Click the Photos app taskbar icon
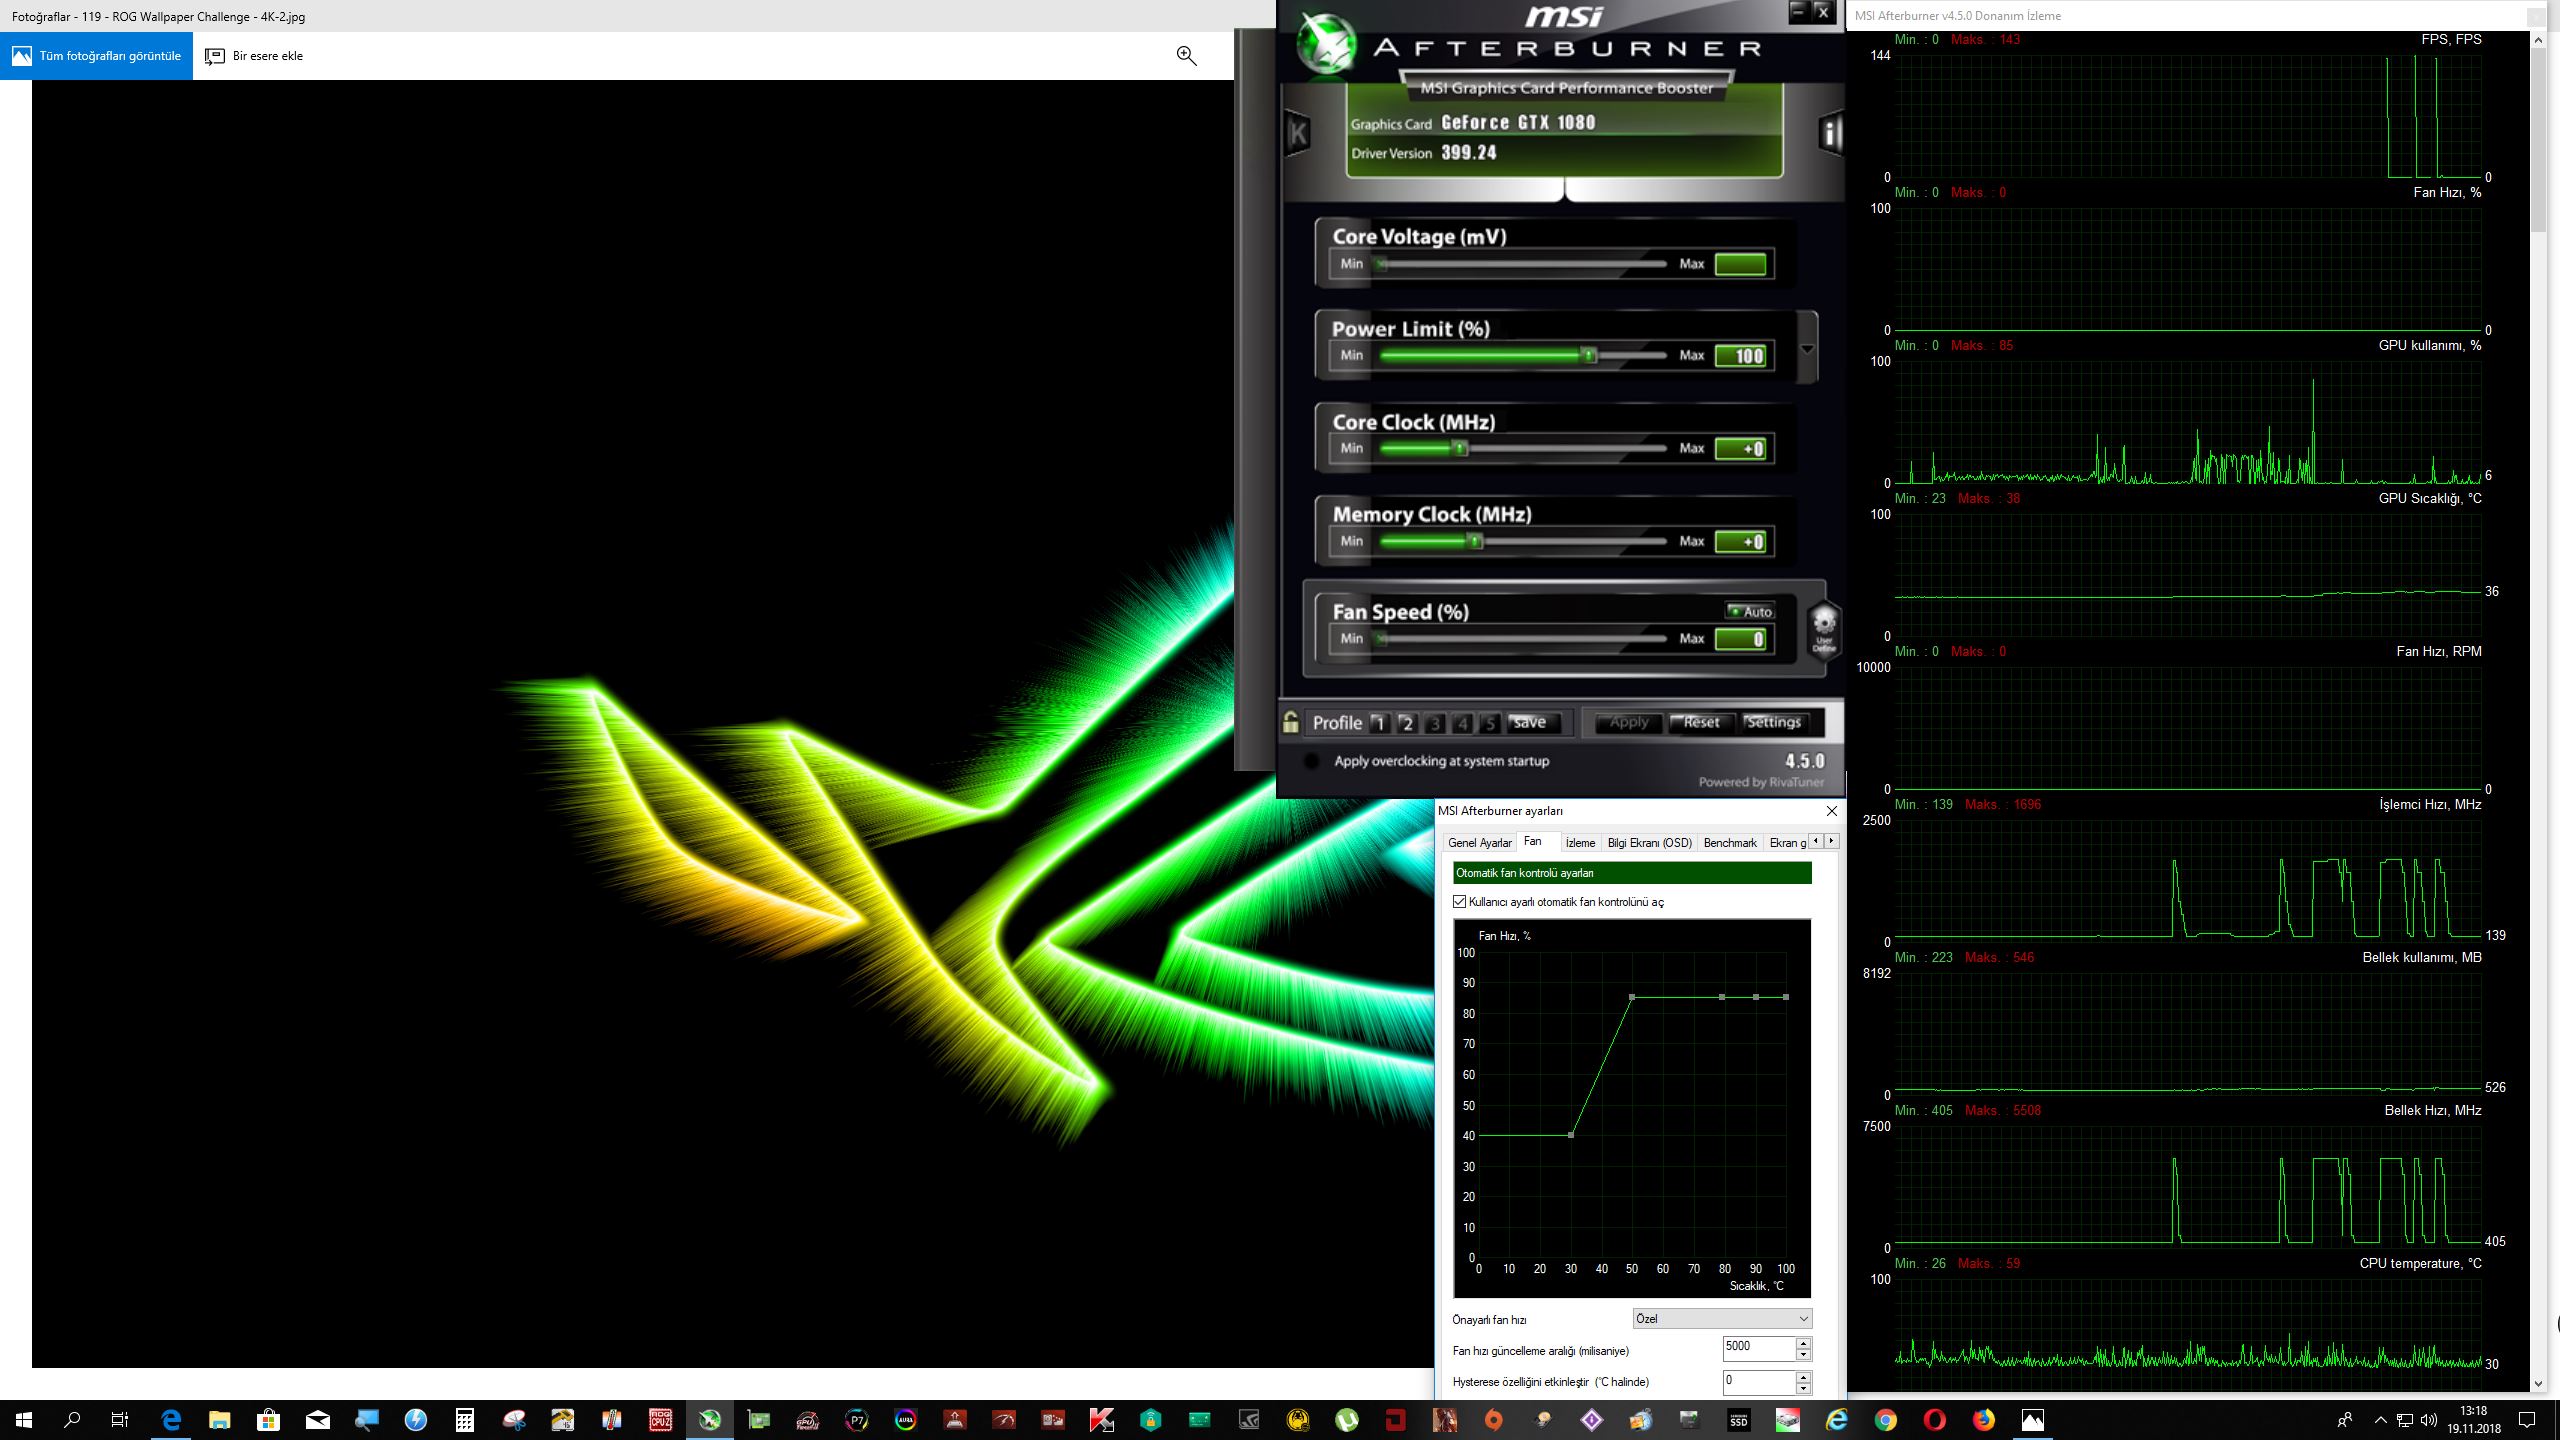The image size is (2560, 1440). pyautogui.click(x=2033, y=1420)
